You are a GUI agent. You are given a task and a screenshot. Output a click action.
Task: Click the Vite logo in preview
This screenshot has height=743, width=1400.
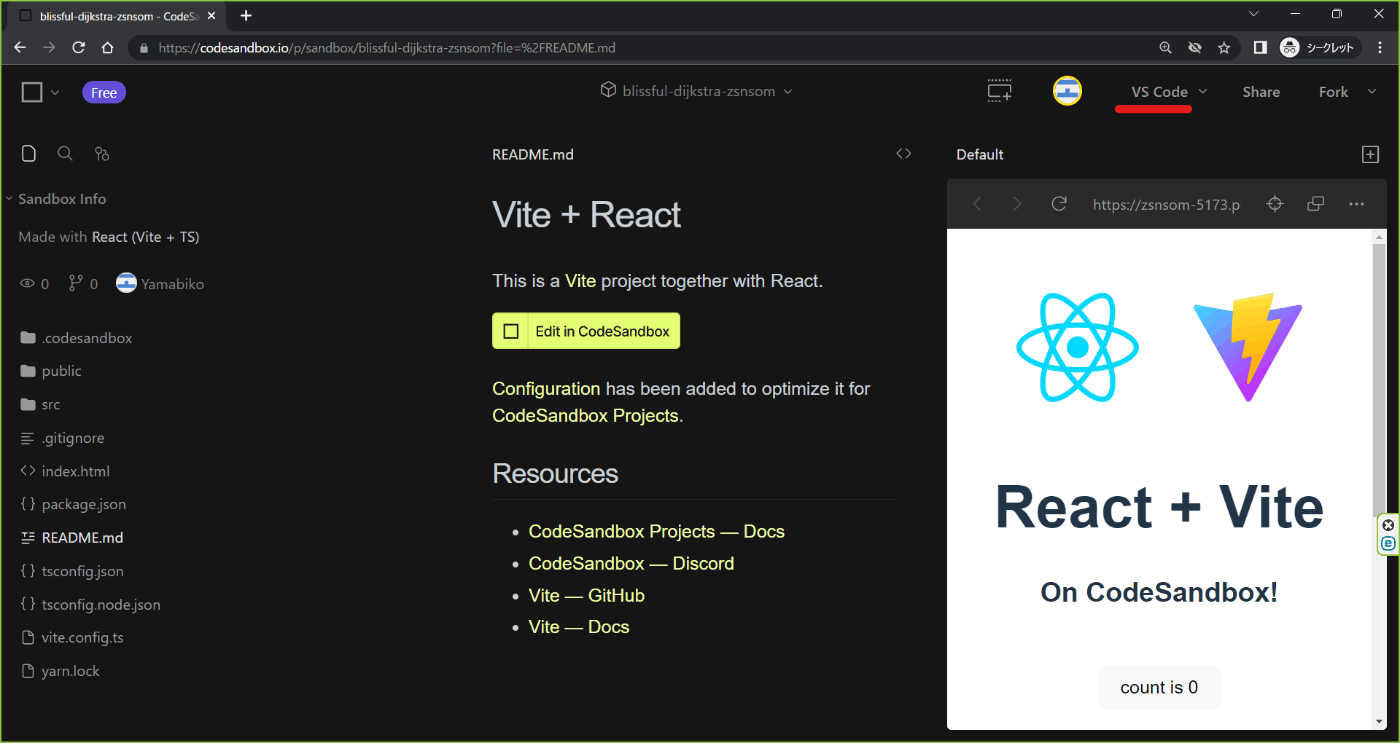click(1247, 347)
